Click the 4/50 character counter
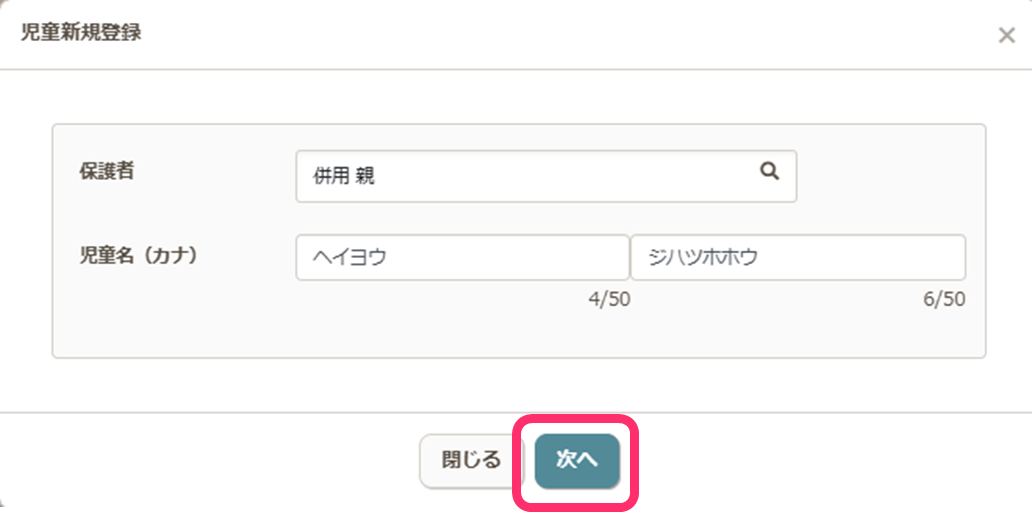 click(609, 300)
